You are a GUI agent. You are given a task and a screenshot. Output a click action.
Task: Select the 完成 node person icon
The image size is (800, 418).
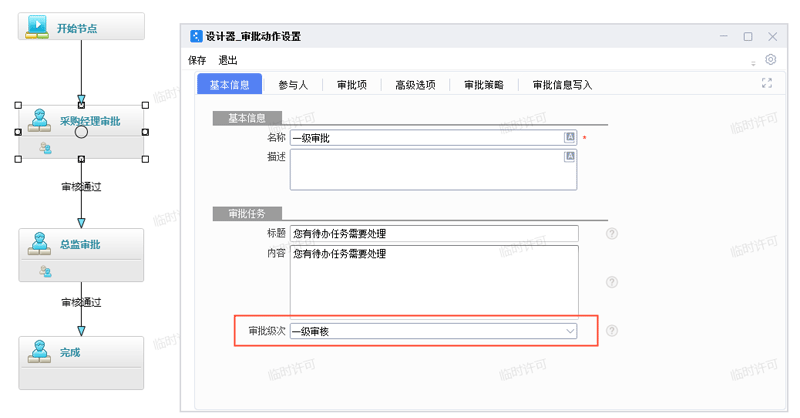pyautogui.click(x=39, y=352)
